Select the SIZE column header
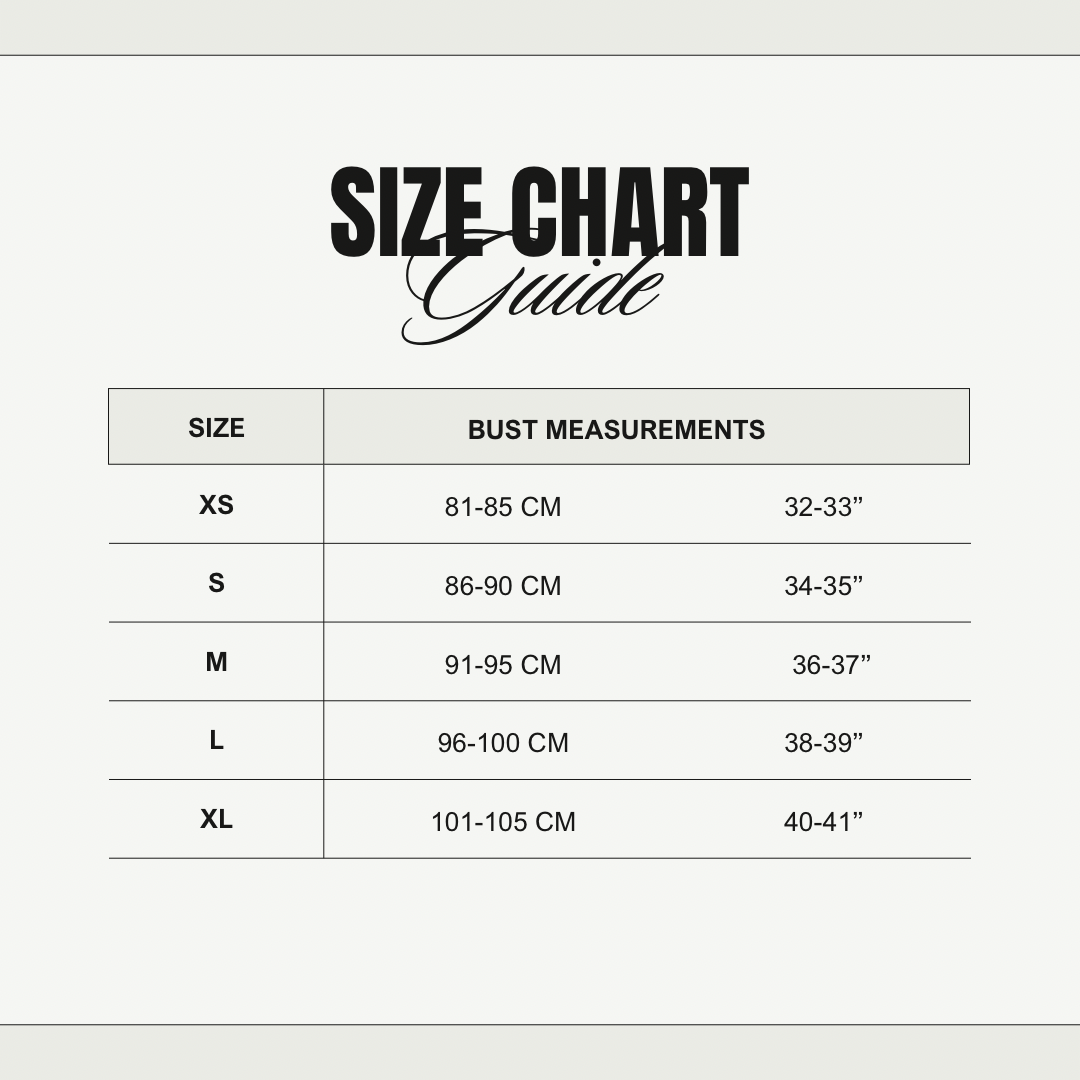The image size is (1080, 1080). [216, 428]
